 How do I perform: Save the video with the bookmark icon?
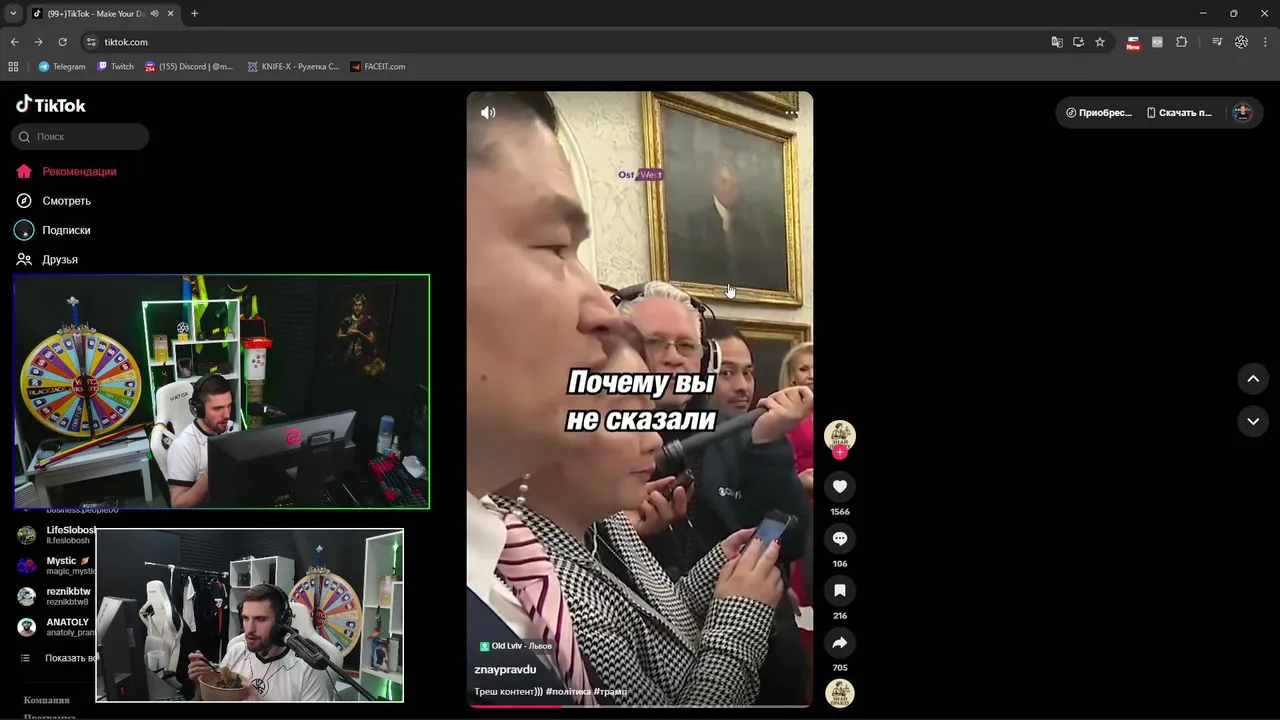click(x=840, y=591)
